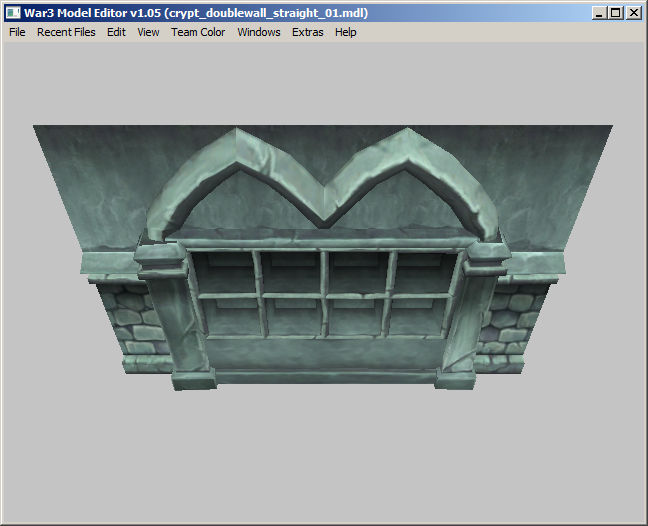Click the War3 Model Editor title bar icon
This screenshot has width=648, height=526.
pos(13,13)
